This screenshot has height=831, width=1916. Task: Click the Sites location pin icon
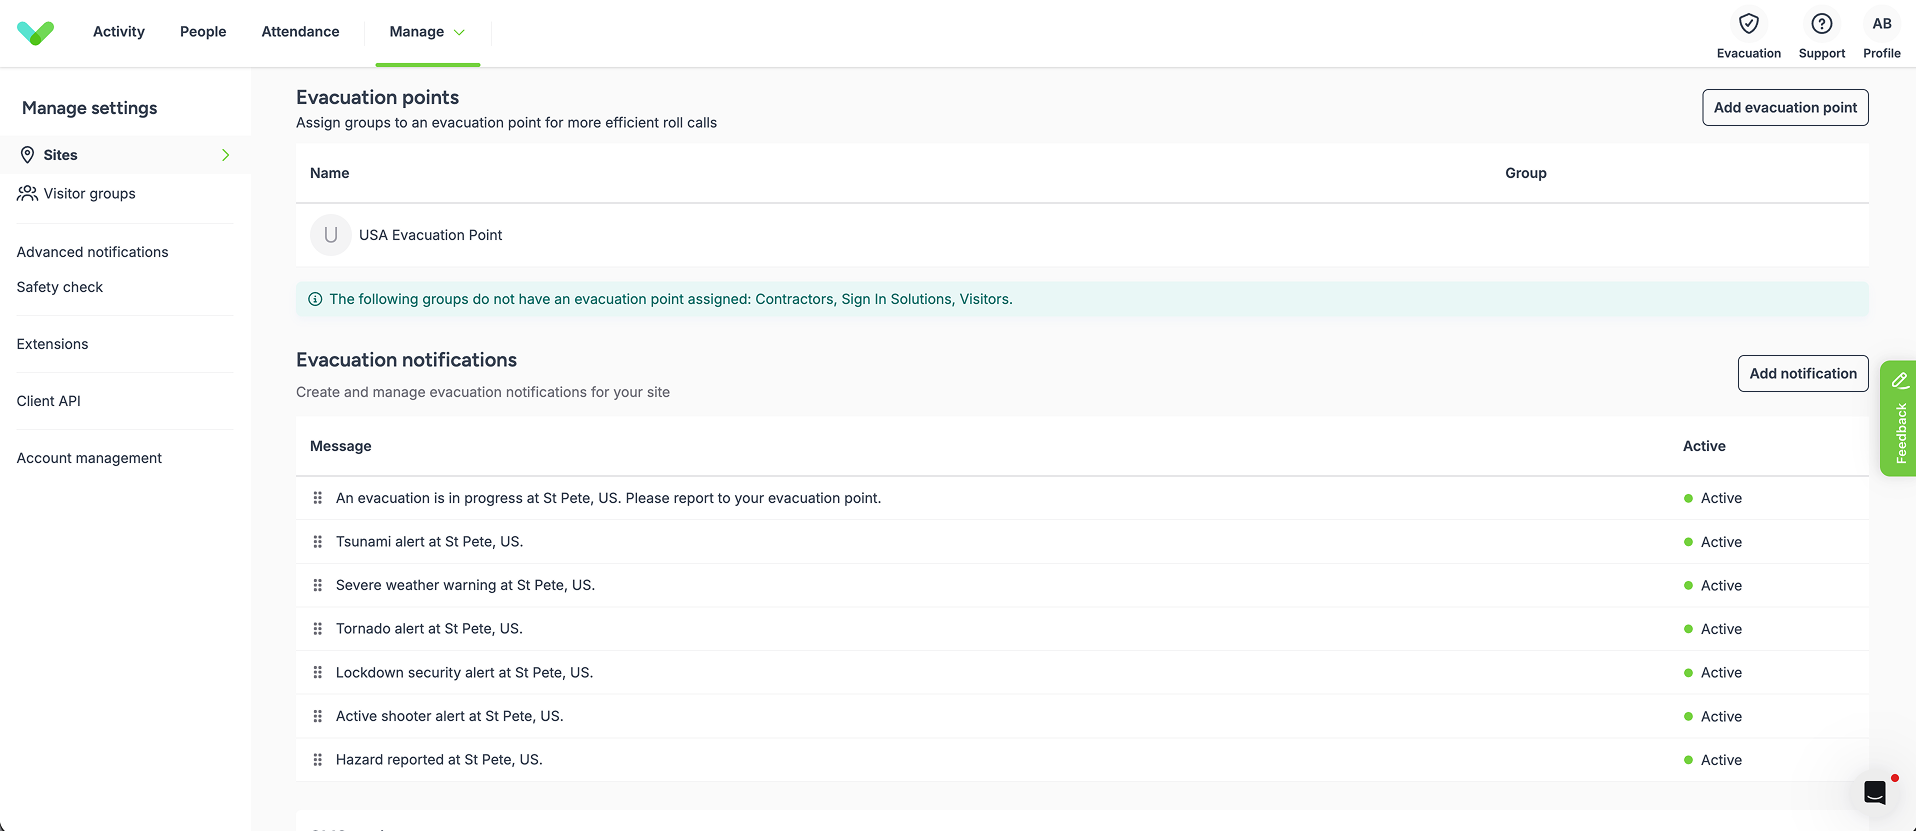27,155
